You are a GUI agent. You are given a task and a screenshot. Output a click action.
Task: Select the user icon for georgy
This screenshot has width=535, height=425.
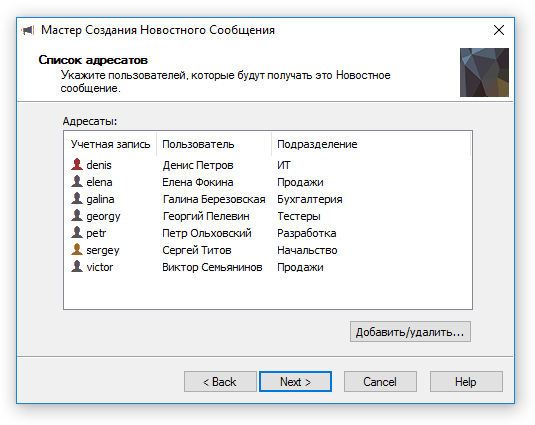[x=77, y=215]
